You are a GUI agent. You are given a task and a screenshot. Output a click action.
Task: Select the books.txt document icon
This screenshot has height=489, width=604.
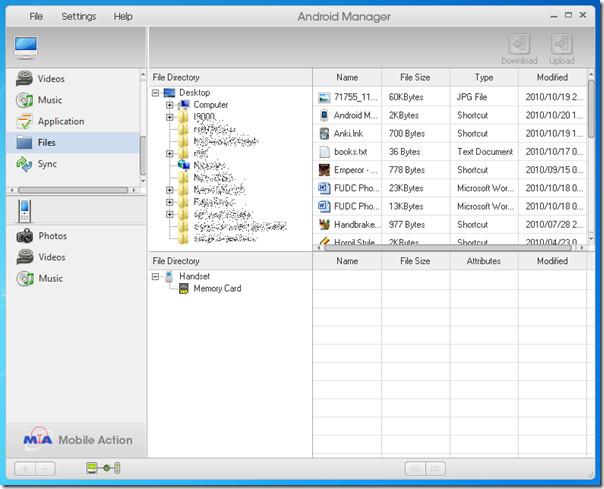coord(324,152)
